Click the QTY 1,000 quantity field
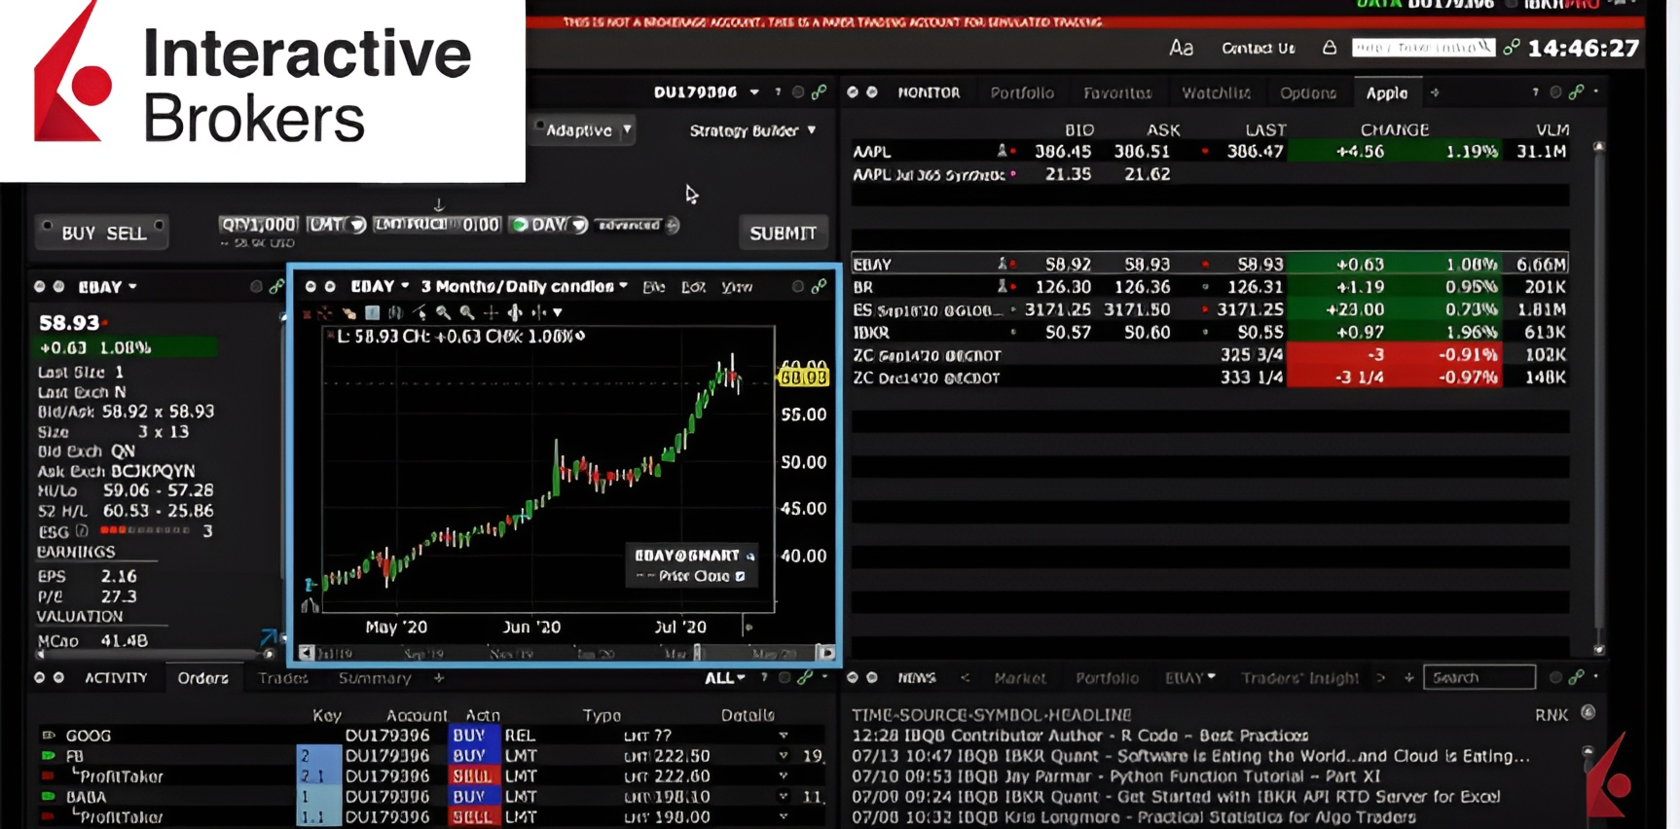1680x829 pixels. pos(258,225)
